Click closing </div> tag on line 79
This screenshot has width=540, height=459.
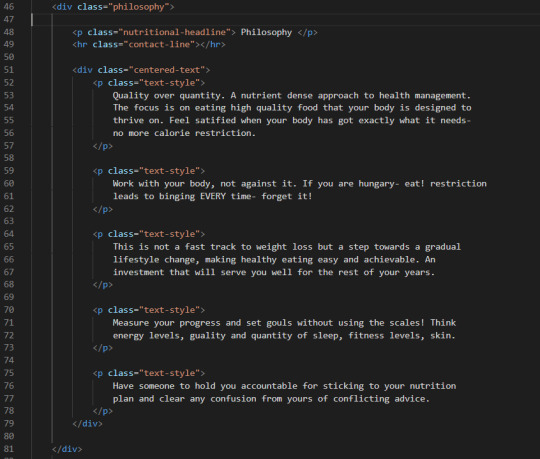point(87,424)
